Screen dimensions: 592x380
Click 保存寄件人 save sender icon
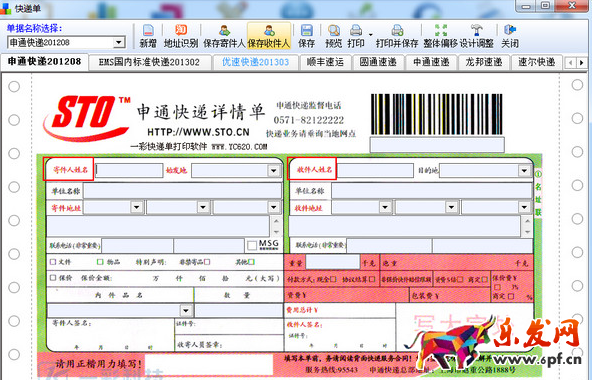click(225, 30)
